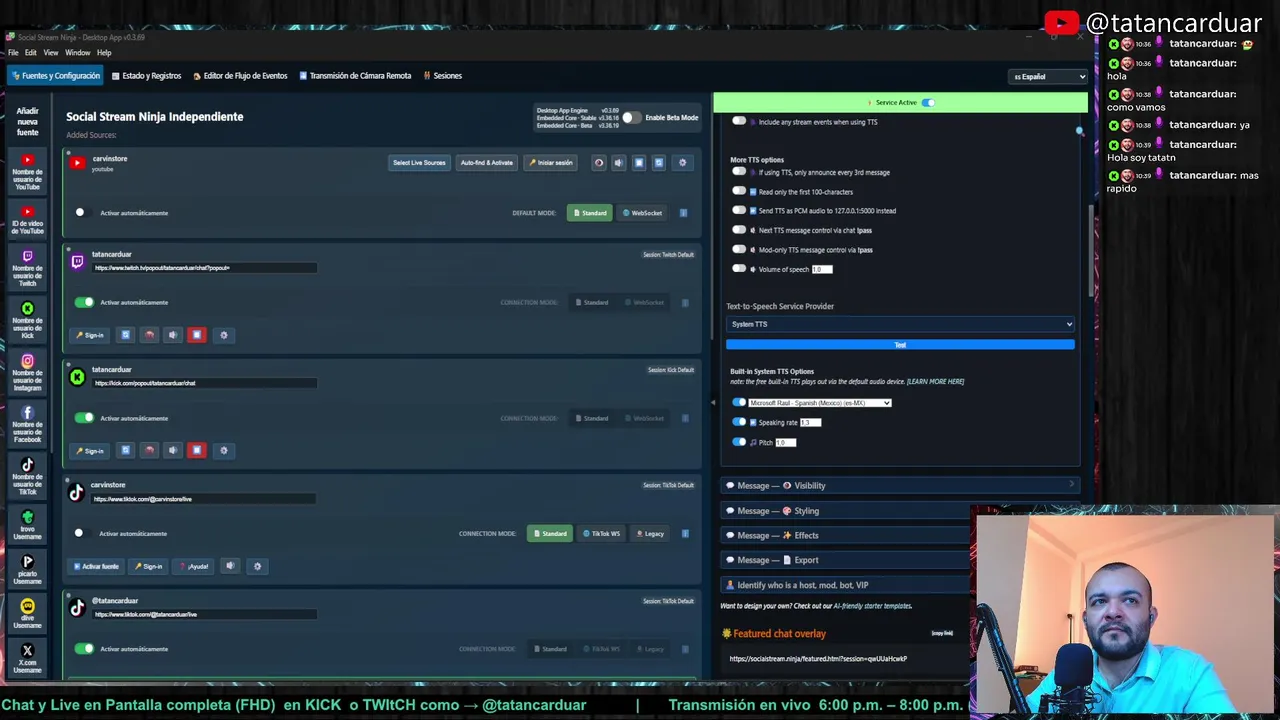Add a Picarto username source
This screenshot has height=720, width=1280.
[27, 570]
